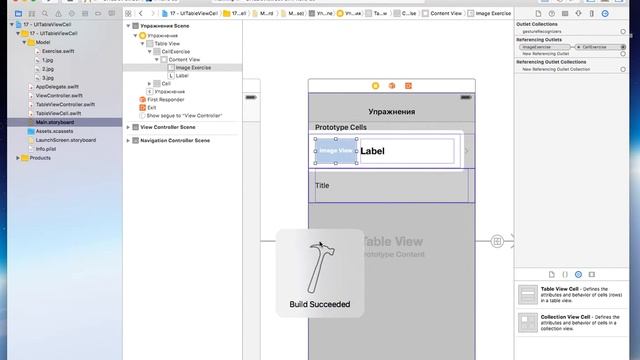This screenshot has width=640, height=360.
Task: Collapse the Model folder
Action: (24, 42)
